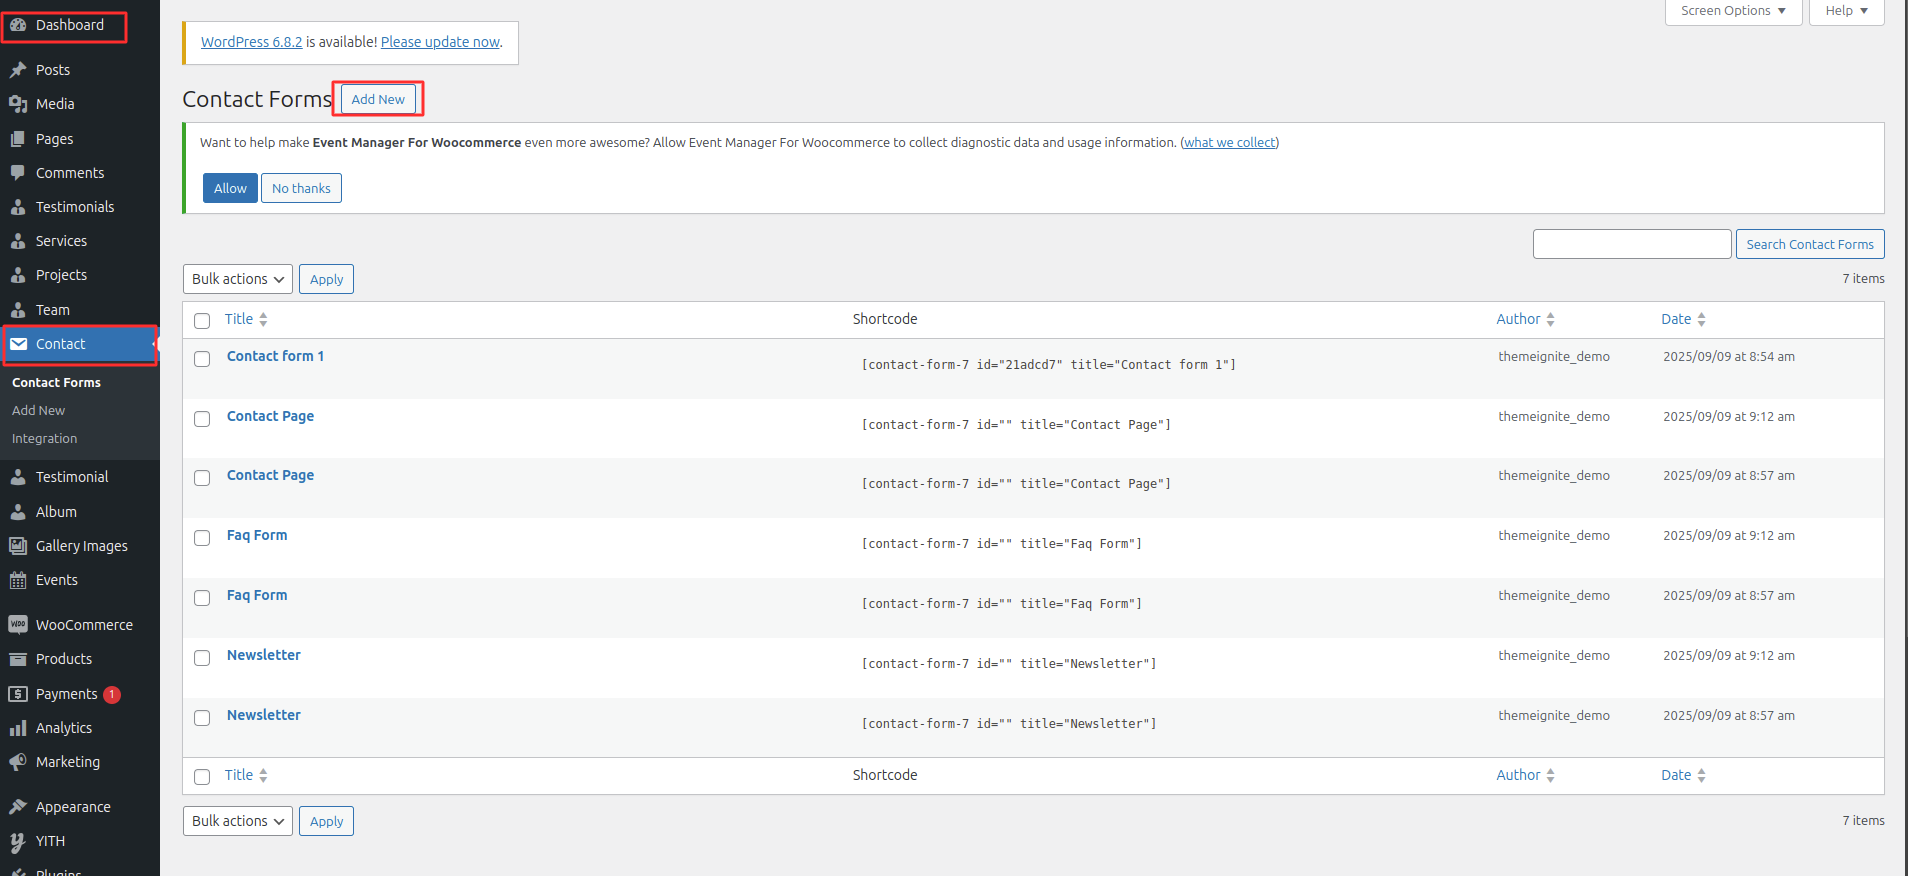Check the Contact Page 9:12 am row checkbox
This screenshot has height=876, width=1908.
click(202, 419)
